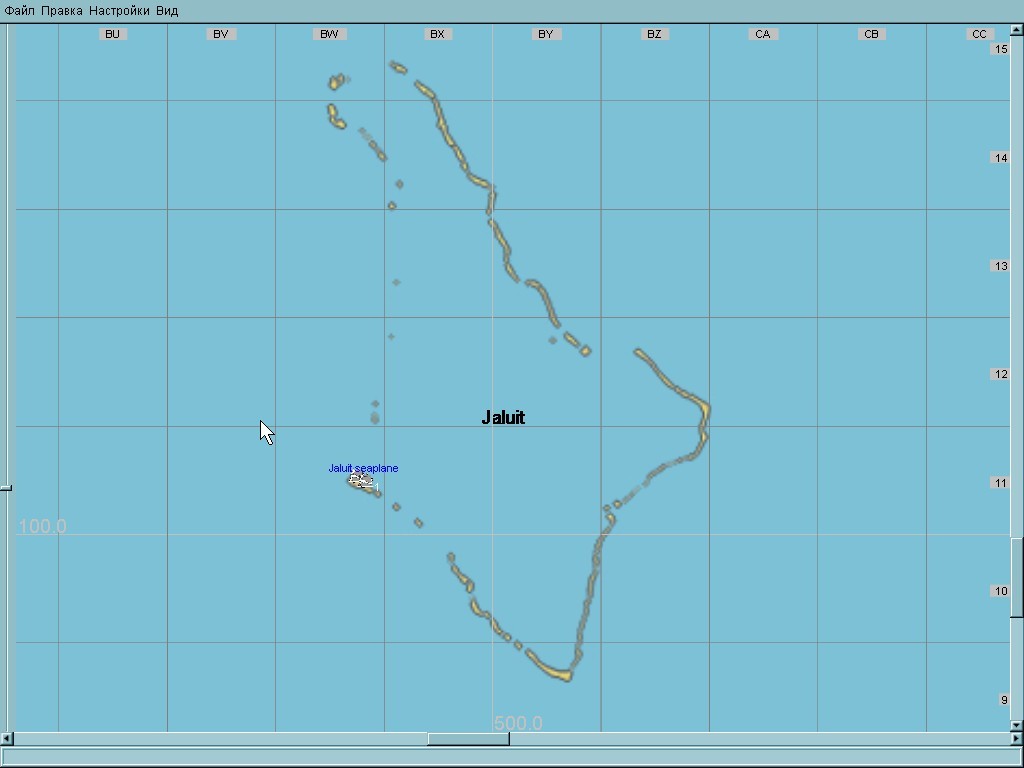Click row label 9

pyautogui.click(x=1004, y=700)
